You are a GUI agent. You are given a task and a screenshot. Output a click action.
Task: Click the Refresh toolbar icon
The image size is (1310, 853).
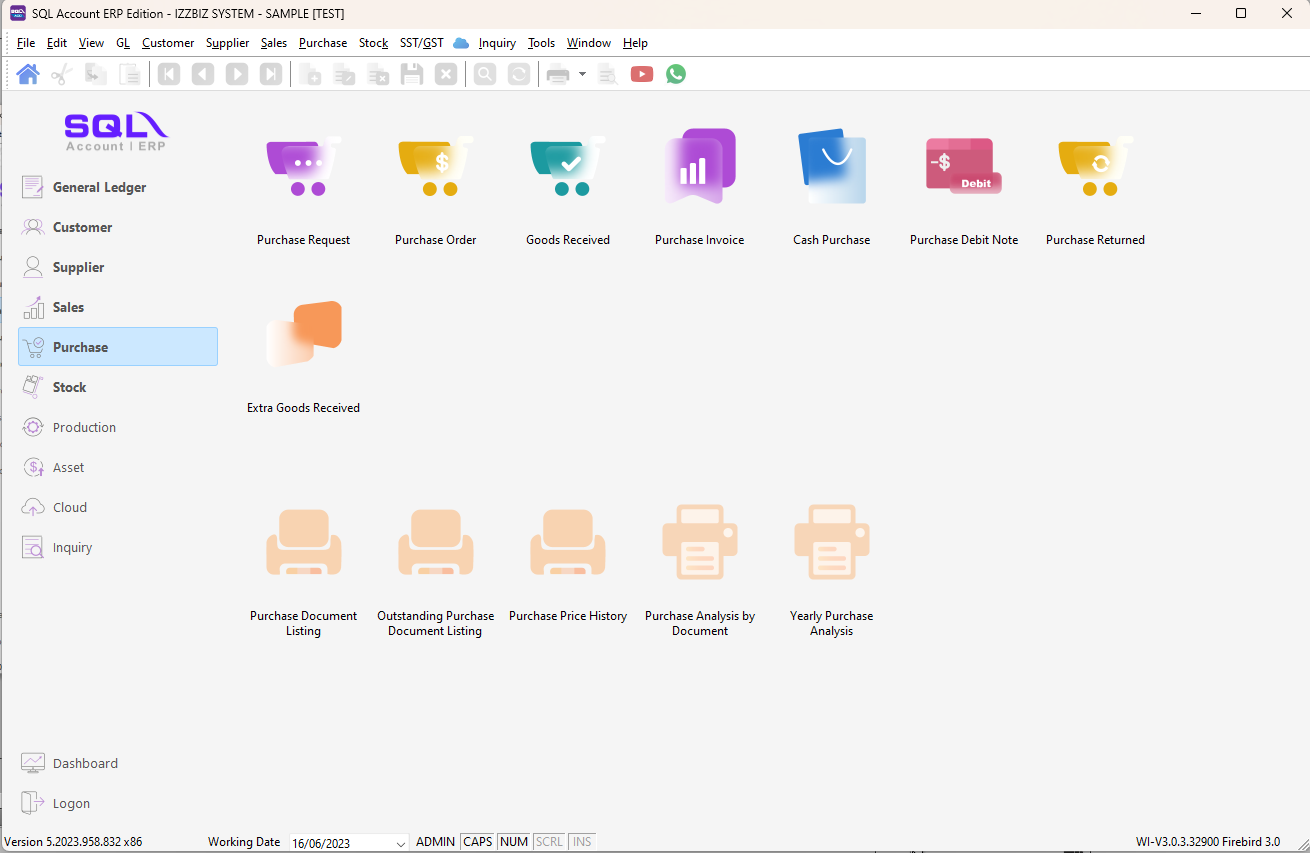tap(519, 74)
